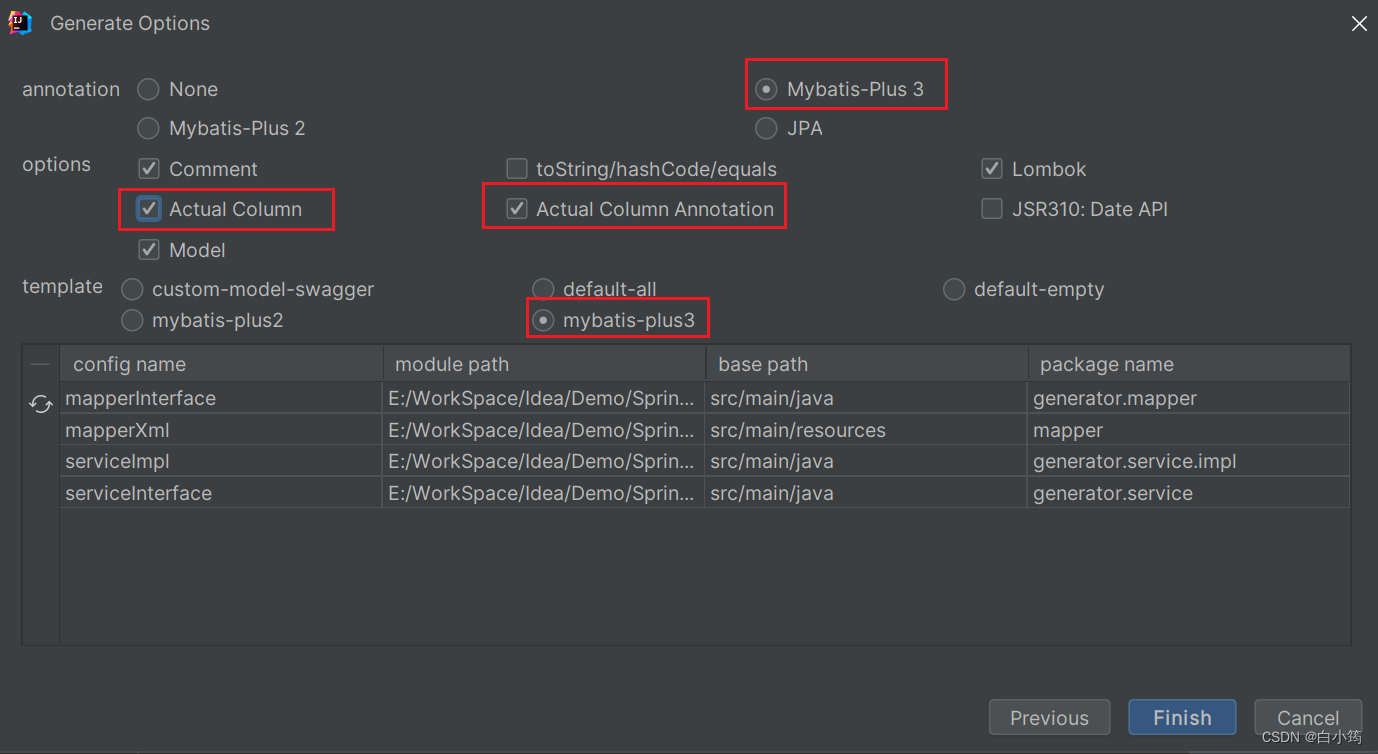Select the mapperXml config name cell
Image resolution: width=1378 pixels, height=754 pixels.
pyautogui.click(x=221, y=430)
